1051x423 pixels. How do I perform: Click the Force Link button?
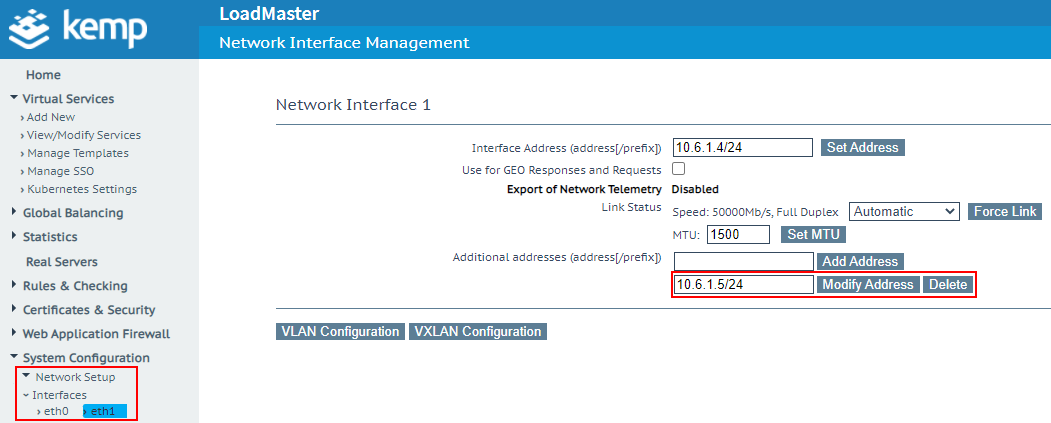pos(1005,212)
